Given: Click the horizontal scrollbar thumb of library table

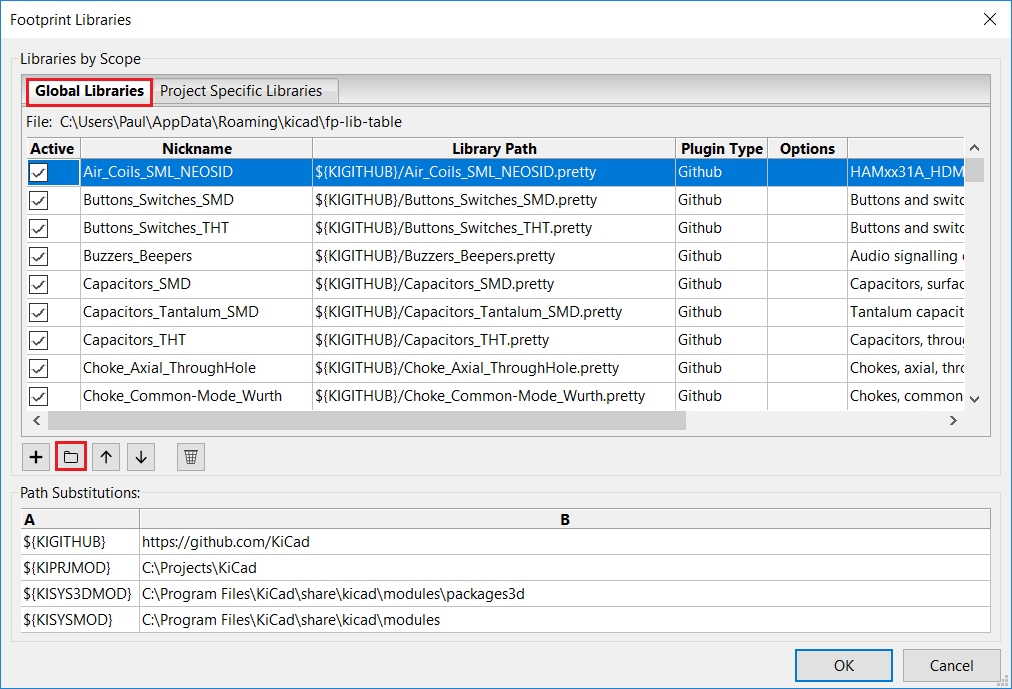Looking at the screenshot, I should 367,421.
